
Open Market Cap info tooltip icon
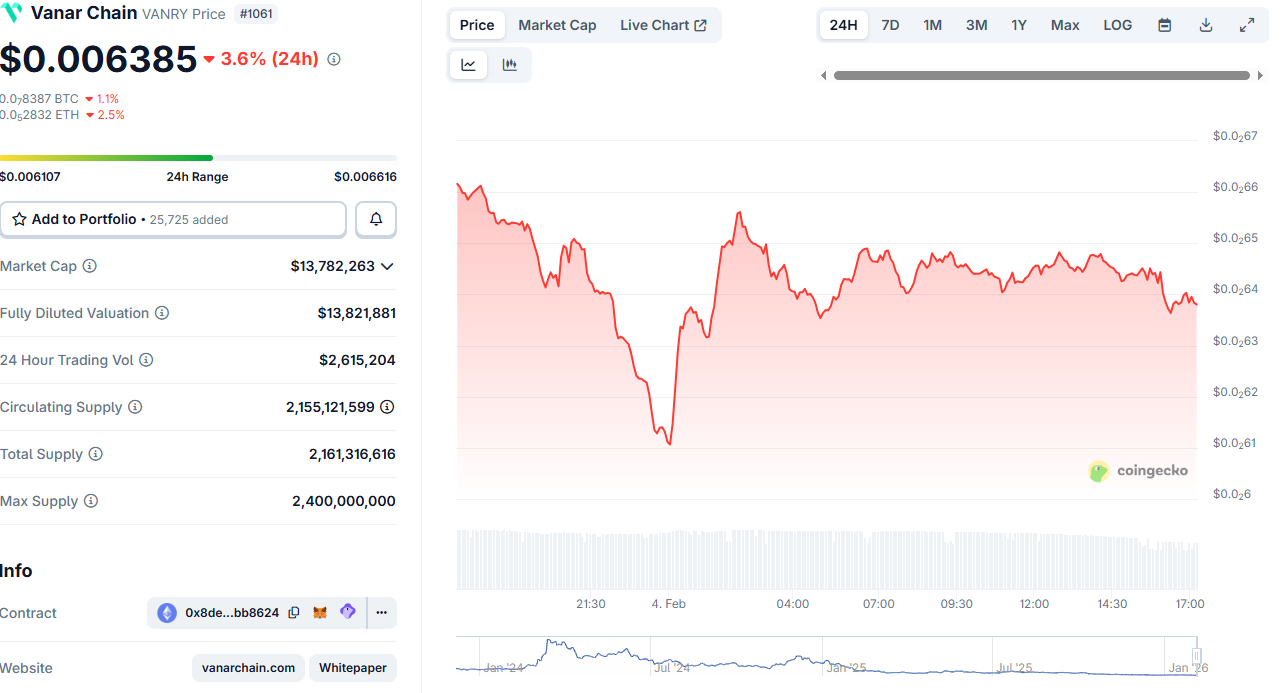[90, 266]
